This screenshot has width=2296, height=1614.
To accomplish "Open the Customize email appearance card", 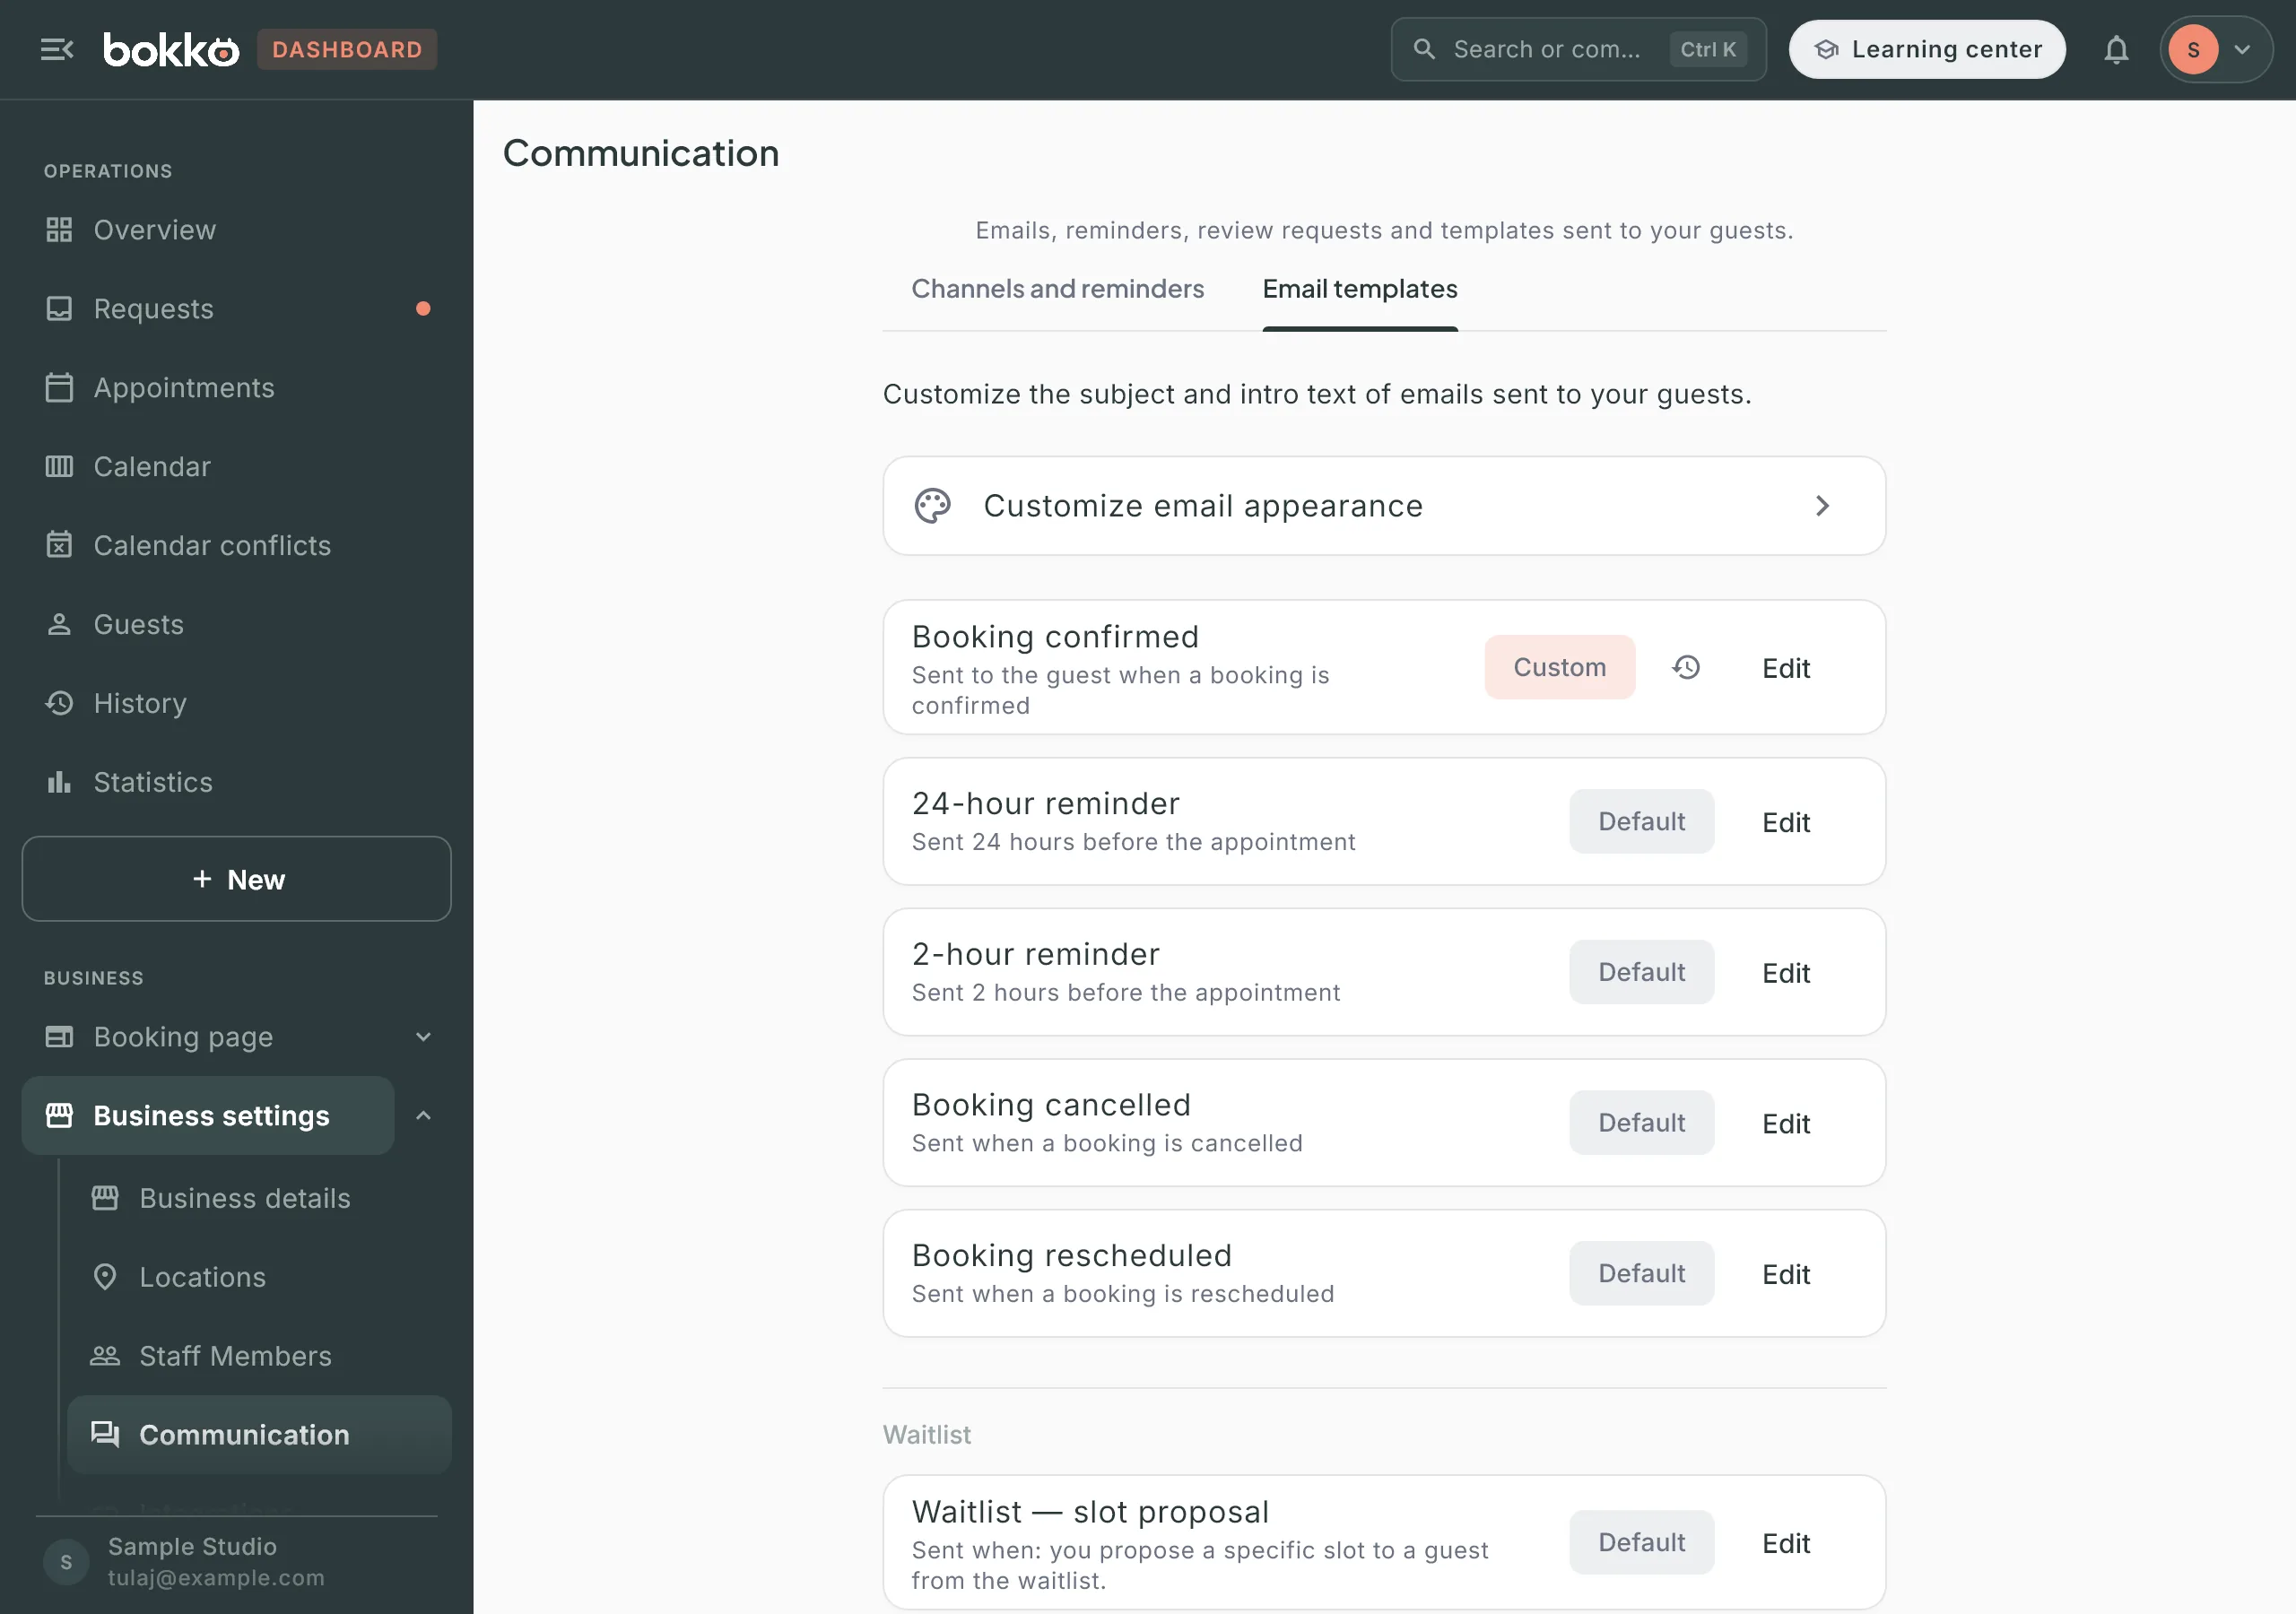I will (1384, 506).
